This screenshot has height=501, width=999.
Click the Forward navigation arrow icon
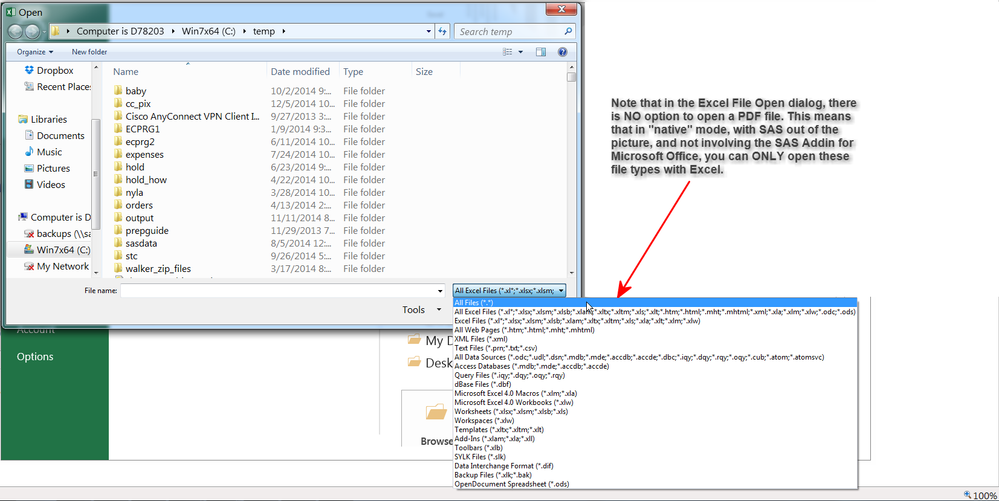(32, 31)
